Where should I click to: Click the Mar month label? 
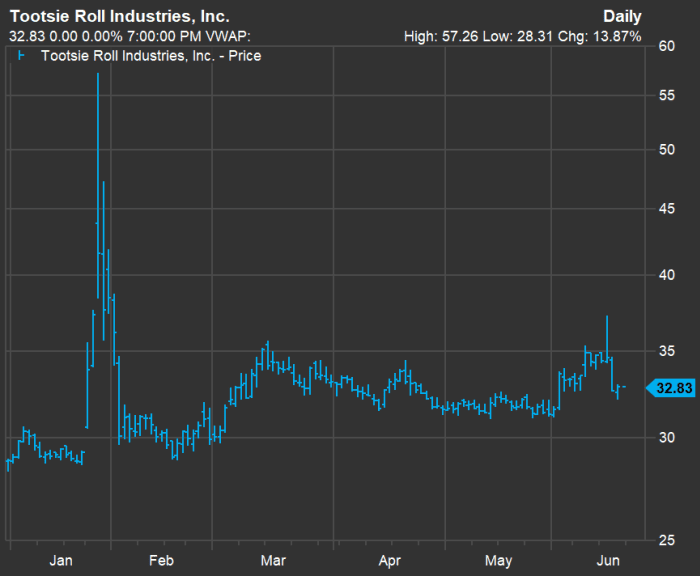click(273, 561)
